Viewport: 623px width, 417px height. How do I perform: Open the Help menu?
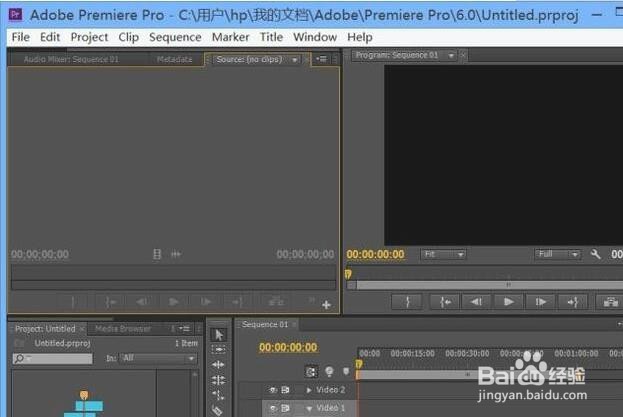(x=360, y=37)
